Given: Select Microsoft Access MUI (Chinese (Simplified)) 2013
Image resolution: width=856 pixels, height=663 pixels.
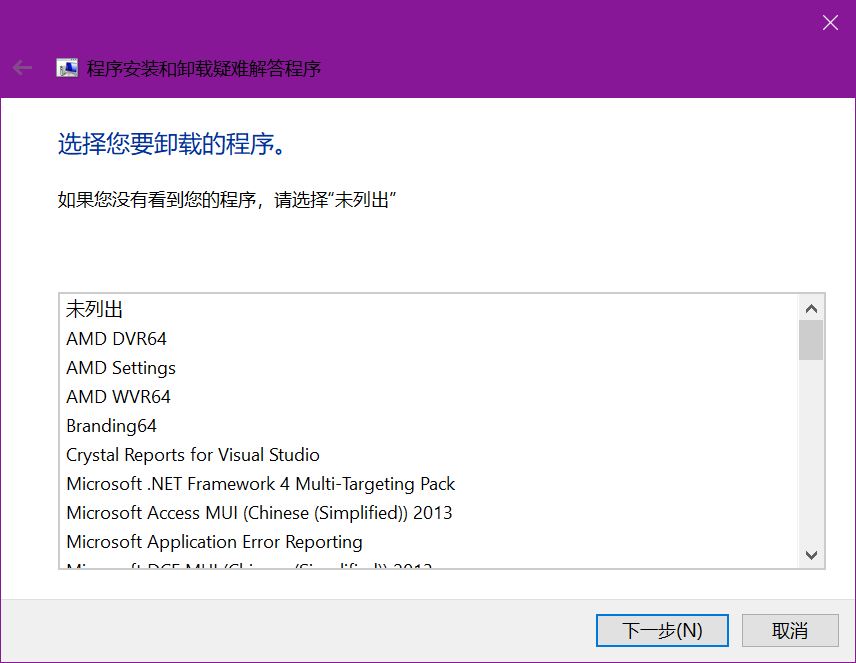Looking at the screenshot, I should pyautogui.click(x=259, y=513).
